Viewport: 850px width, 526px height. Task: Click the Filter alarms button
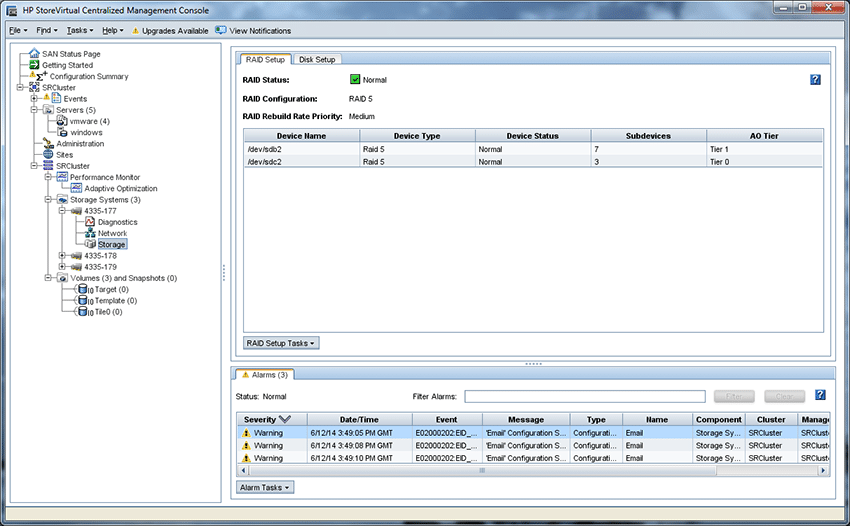(734, 396)
